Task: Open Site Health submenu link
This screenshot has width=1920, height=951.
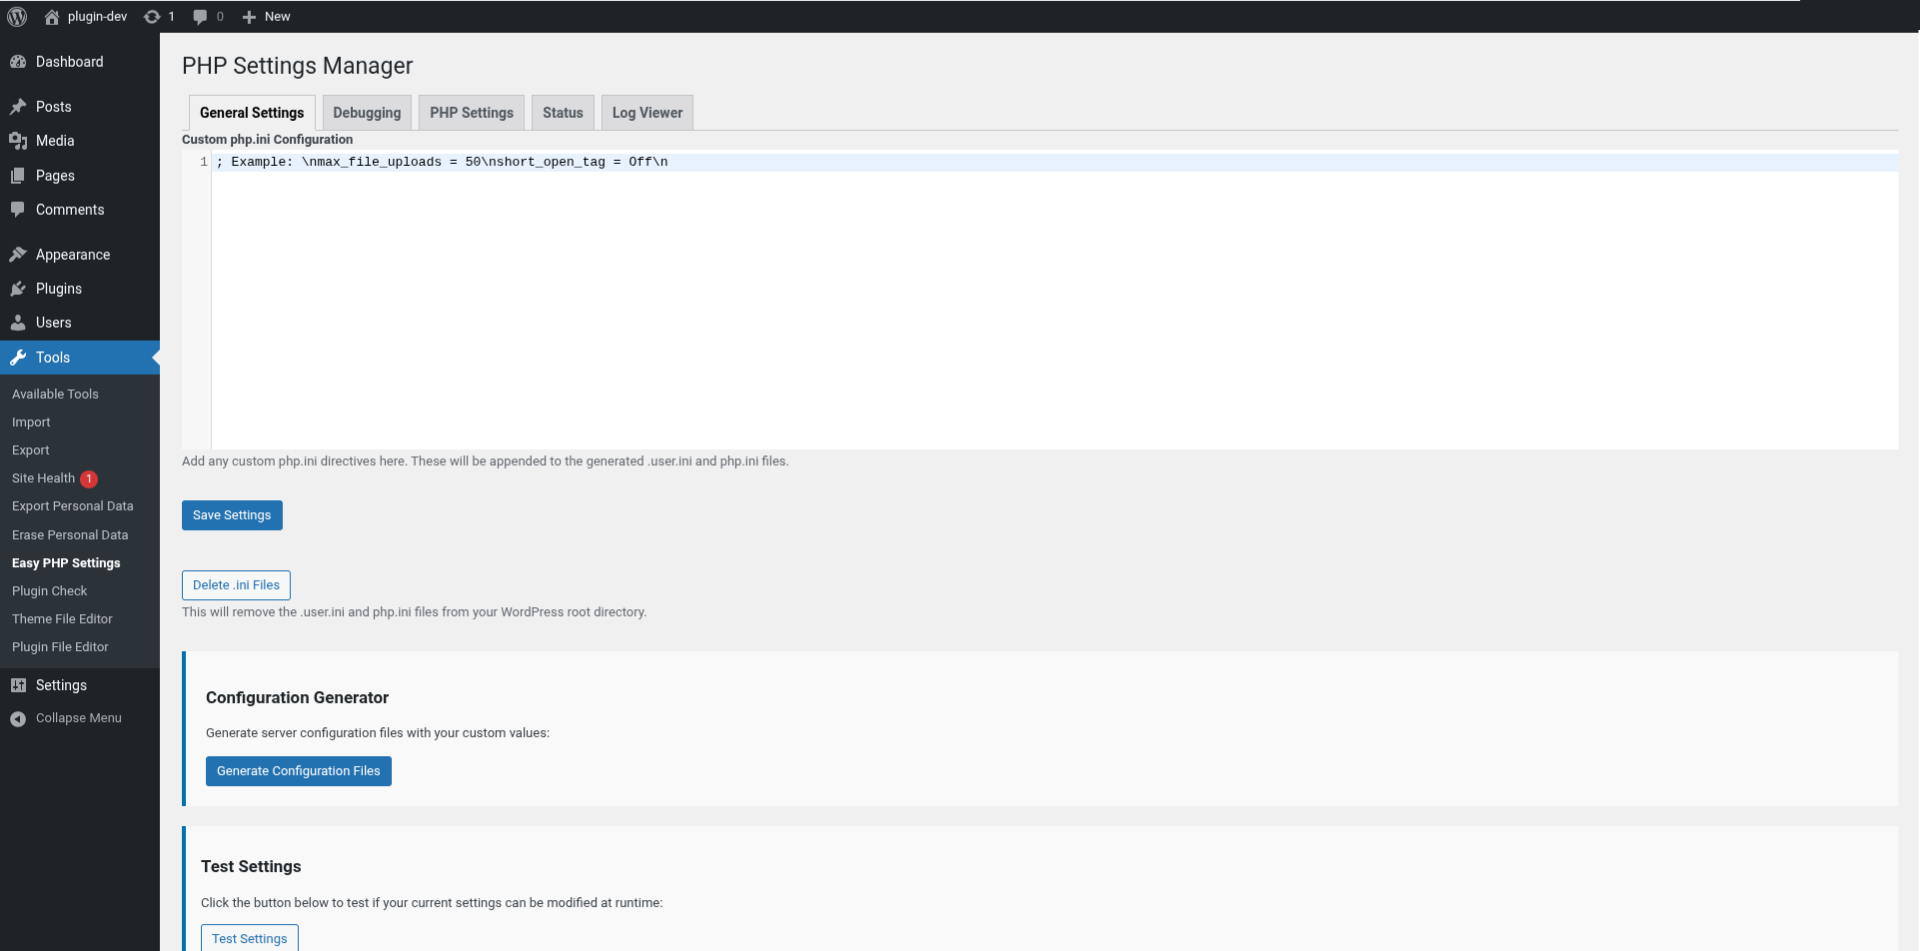Action: pos(43,478)
